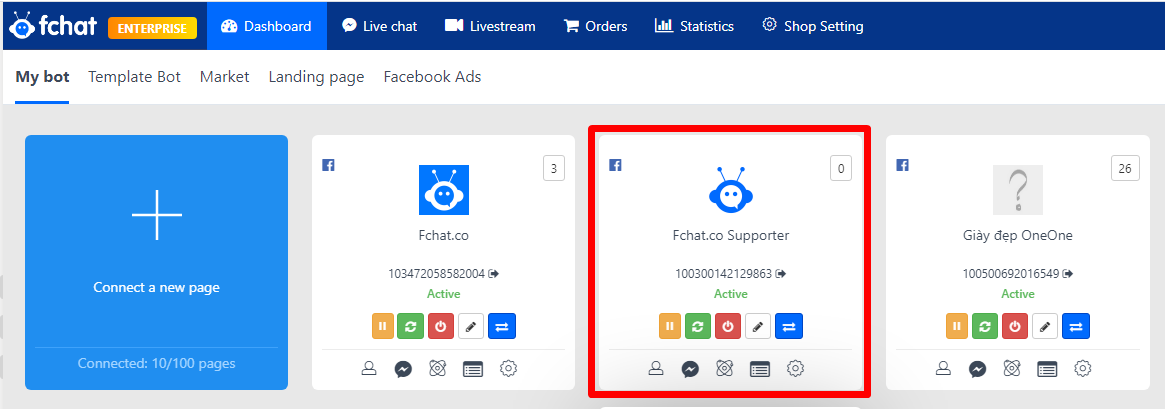Viewport: 1165px width, 409px height.
Task: Open the Giày đẹp OneOne user icon
Action: click(943, 368)
